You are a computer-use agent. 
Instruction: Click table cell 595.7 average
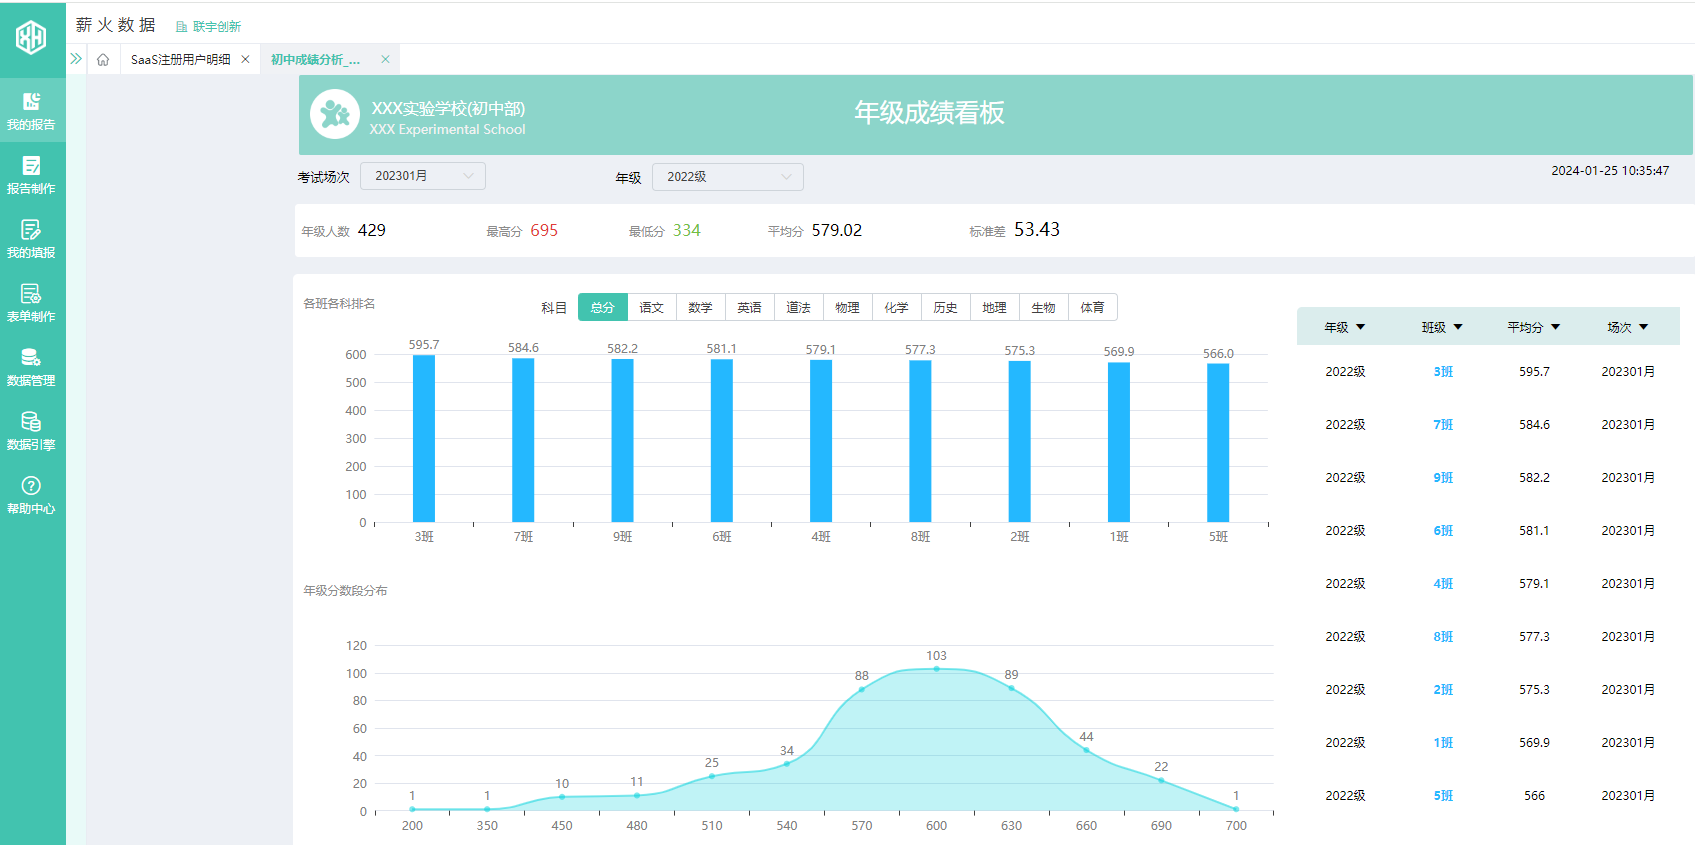(1534, 372)
